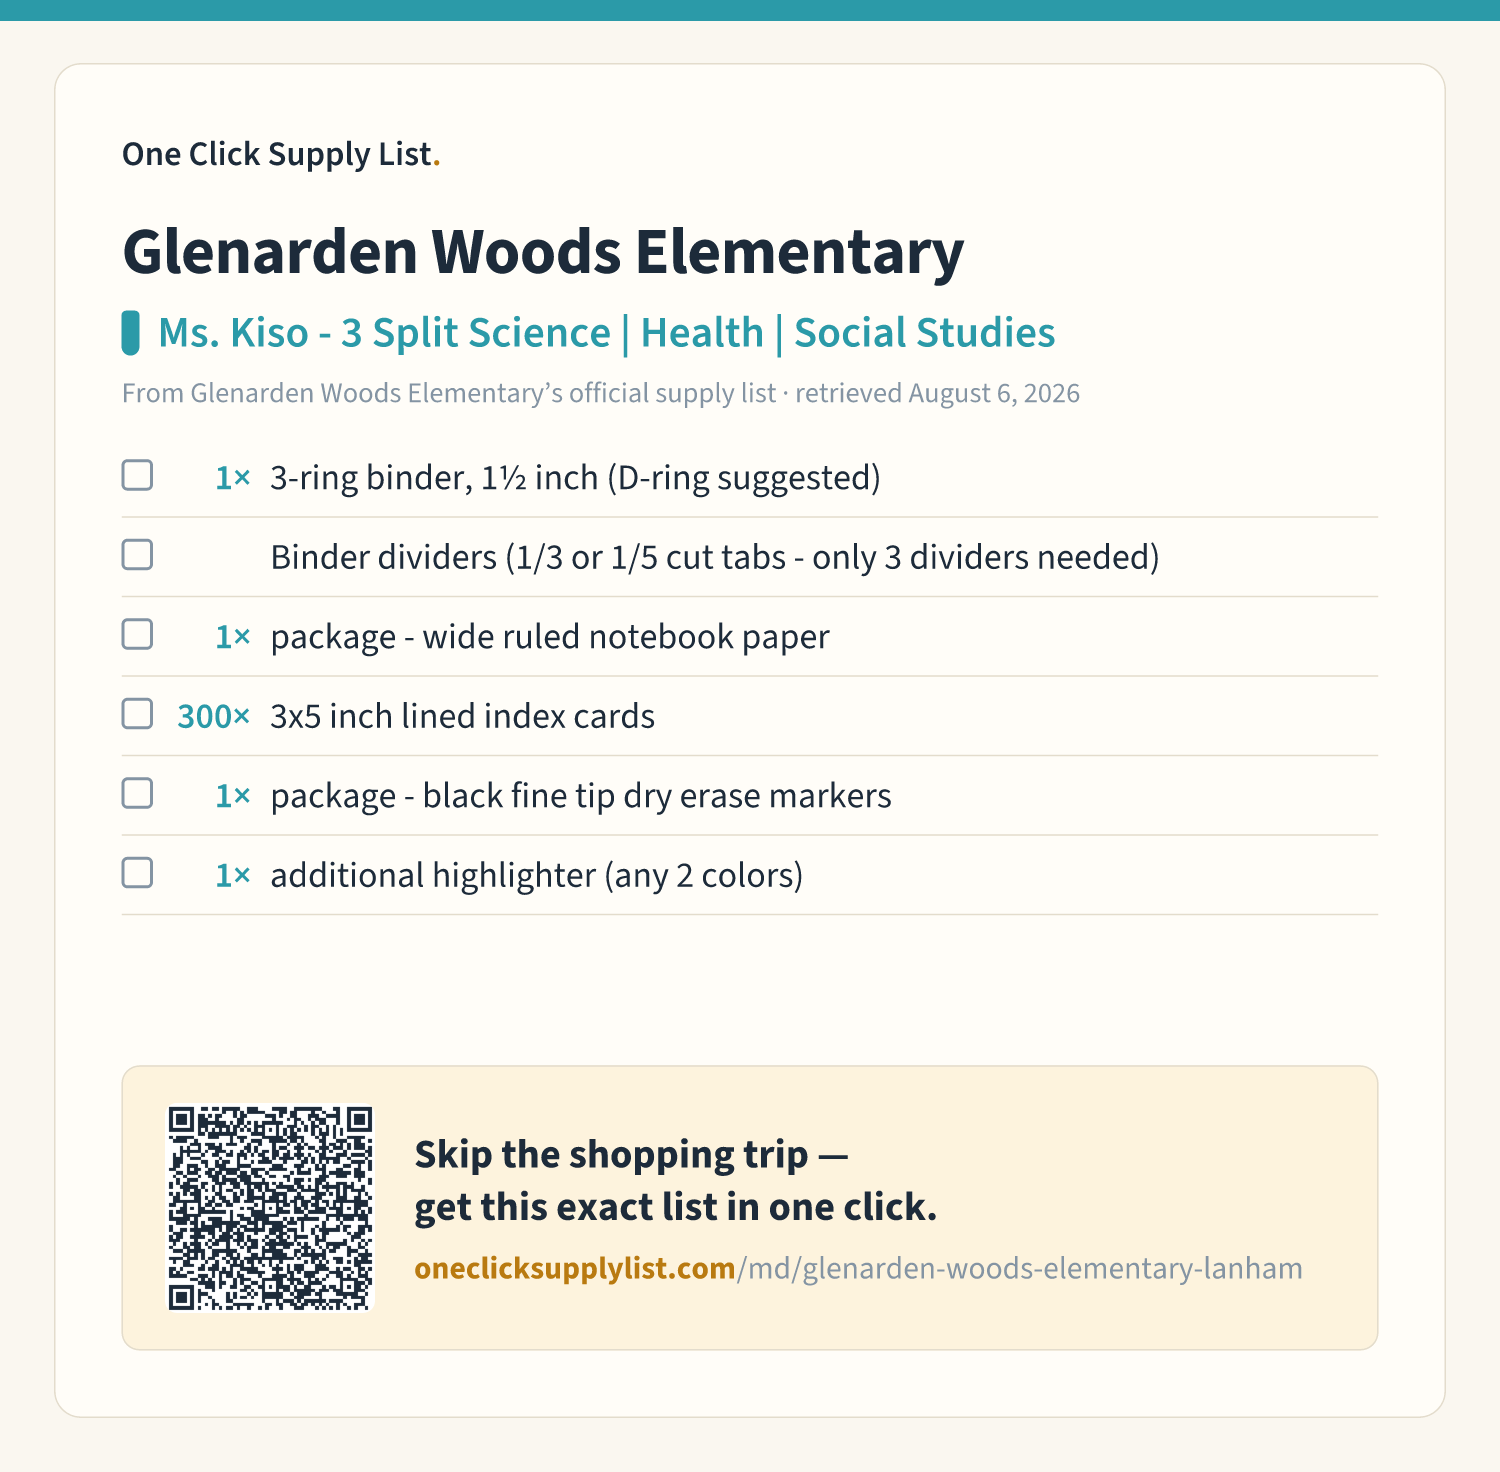Viewport: 1500px width, 1472px height.
Task: Select the highlighter item text
Action: (x=537, y=875)
